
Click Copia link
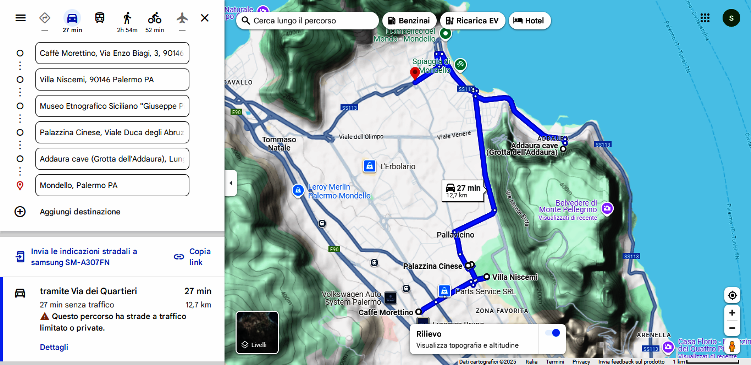[193, 257]
